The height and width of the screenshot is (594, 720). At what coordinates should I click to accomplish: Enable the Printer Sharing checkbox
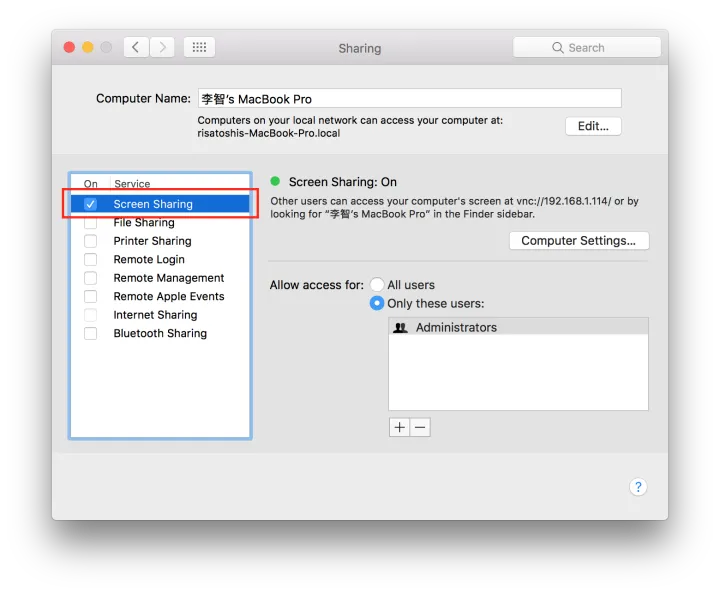coord(90,241)
